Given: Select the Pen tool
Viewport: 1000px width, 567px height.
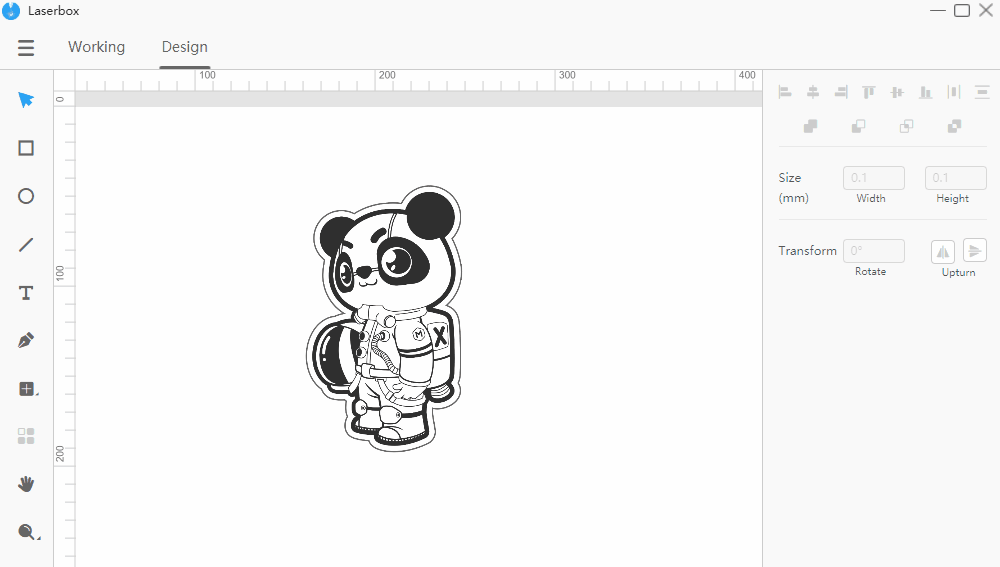Looking at the screenshot, I should [x=26, y=340].
